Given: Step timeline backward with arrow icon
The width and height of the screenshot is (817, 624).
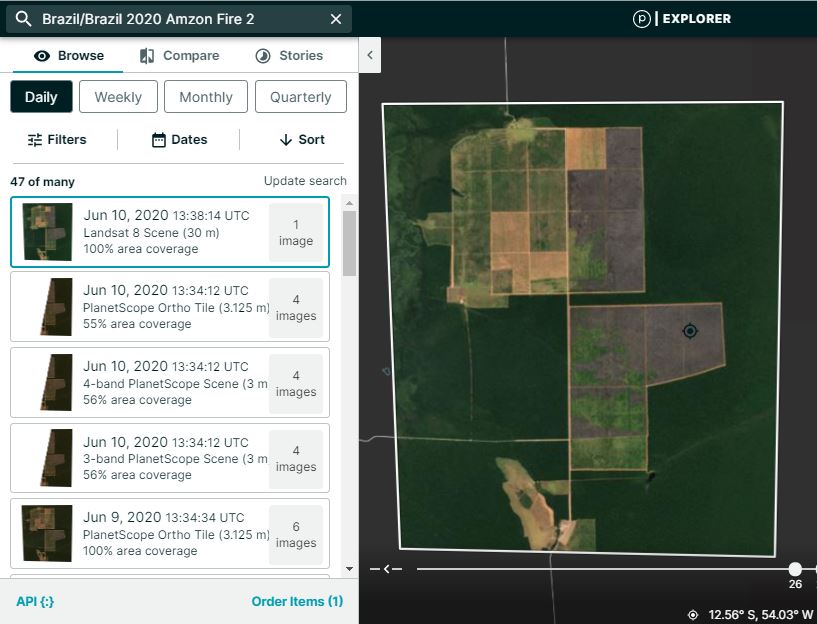Looking at the screenshot, I should pos(386,569).
